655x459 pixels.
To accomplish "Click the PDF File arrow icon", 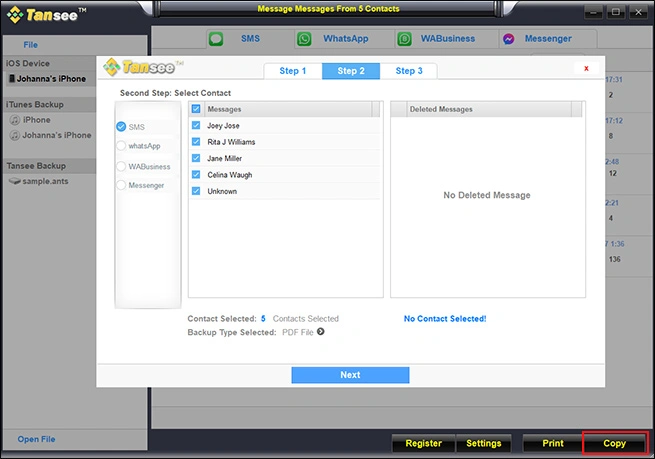I will coord(321,332).
